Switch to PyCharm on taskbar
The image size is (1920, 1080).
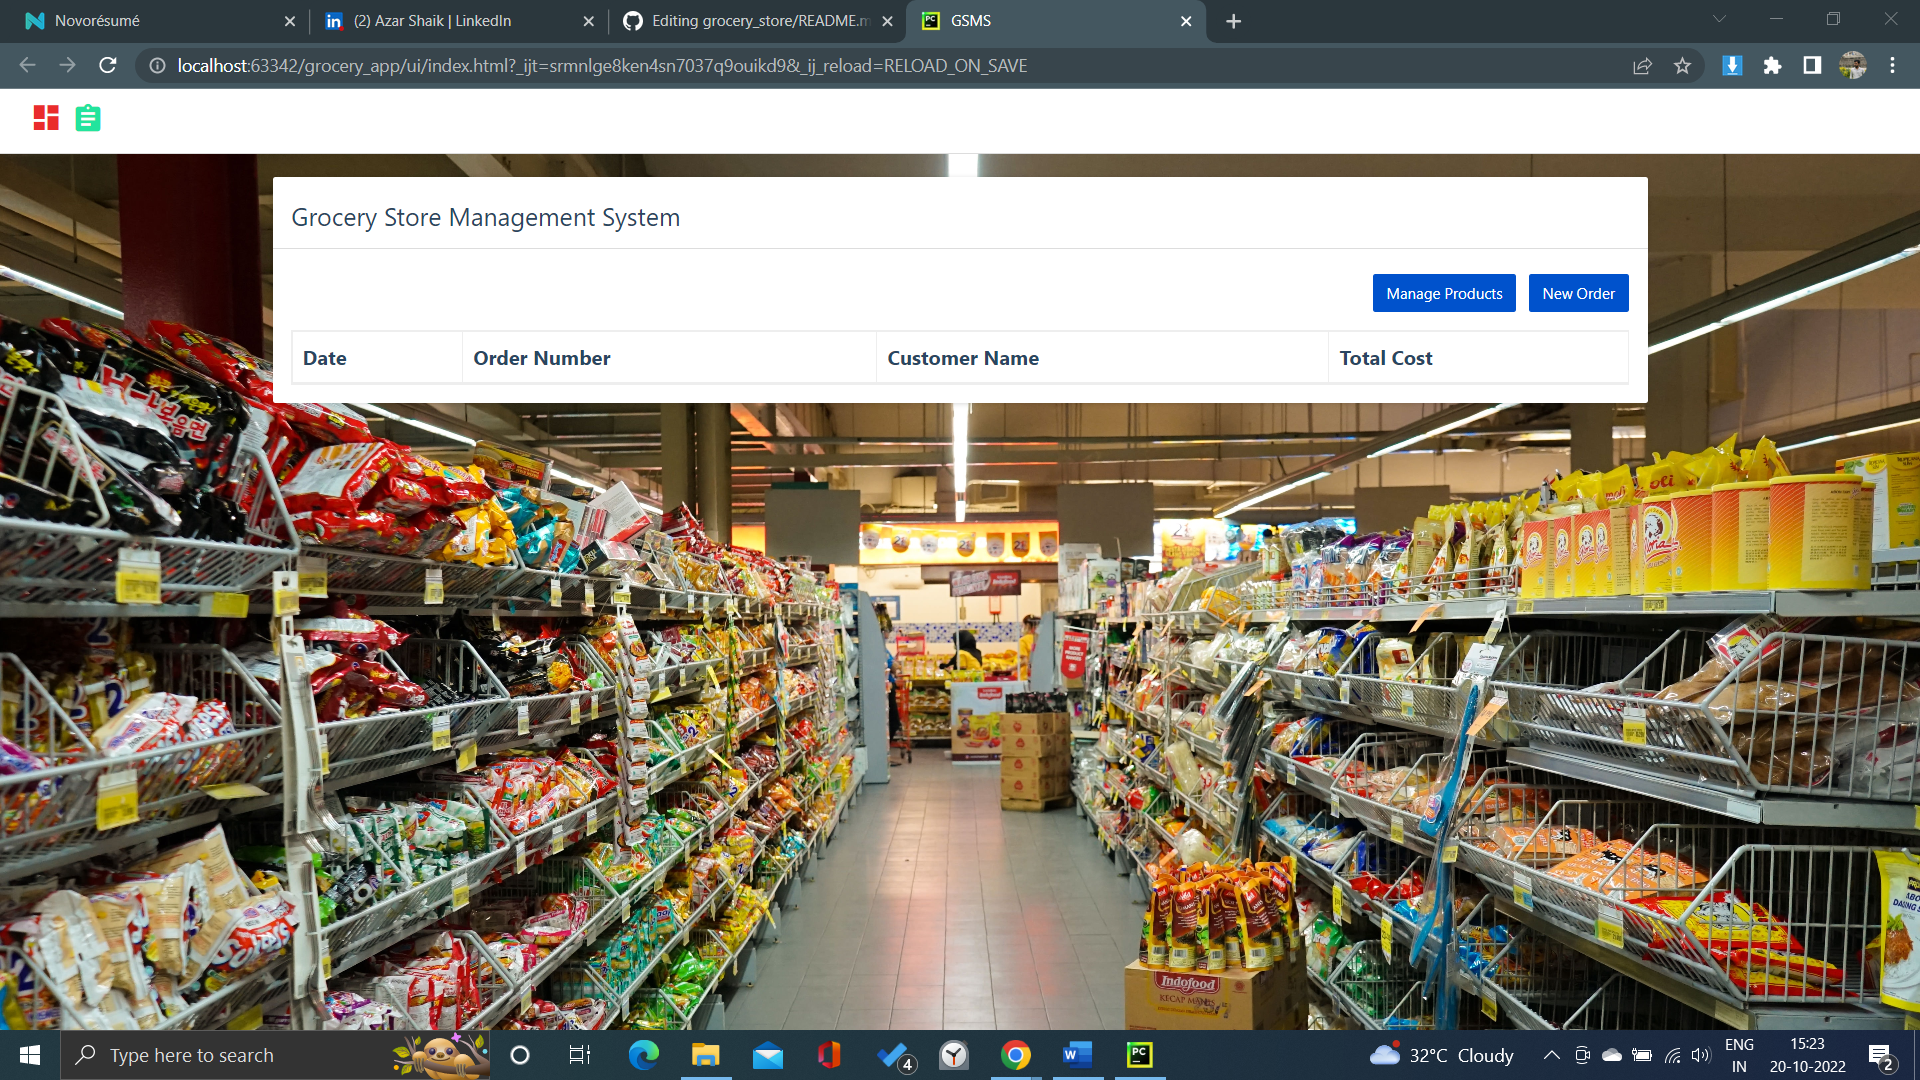[1139, 1055]
